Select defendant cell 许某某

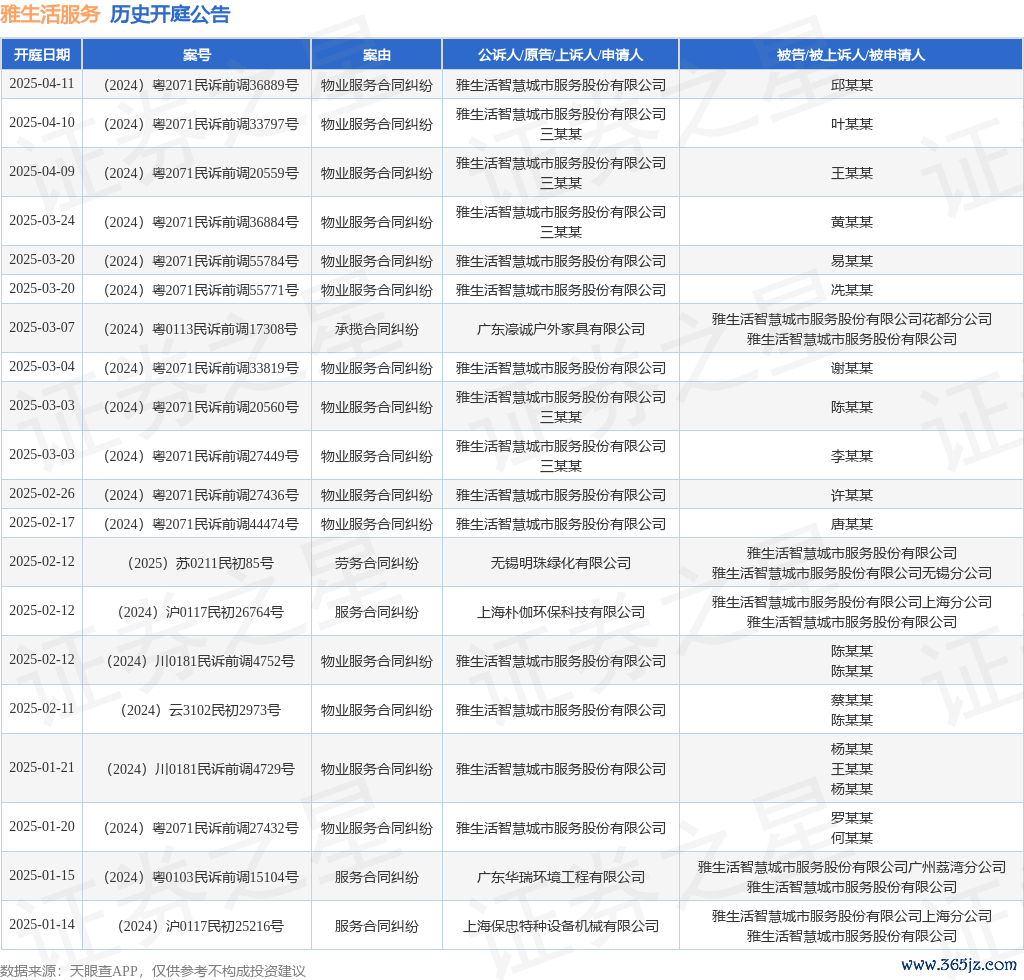(852, 495)
